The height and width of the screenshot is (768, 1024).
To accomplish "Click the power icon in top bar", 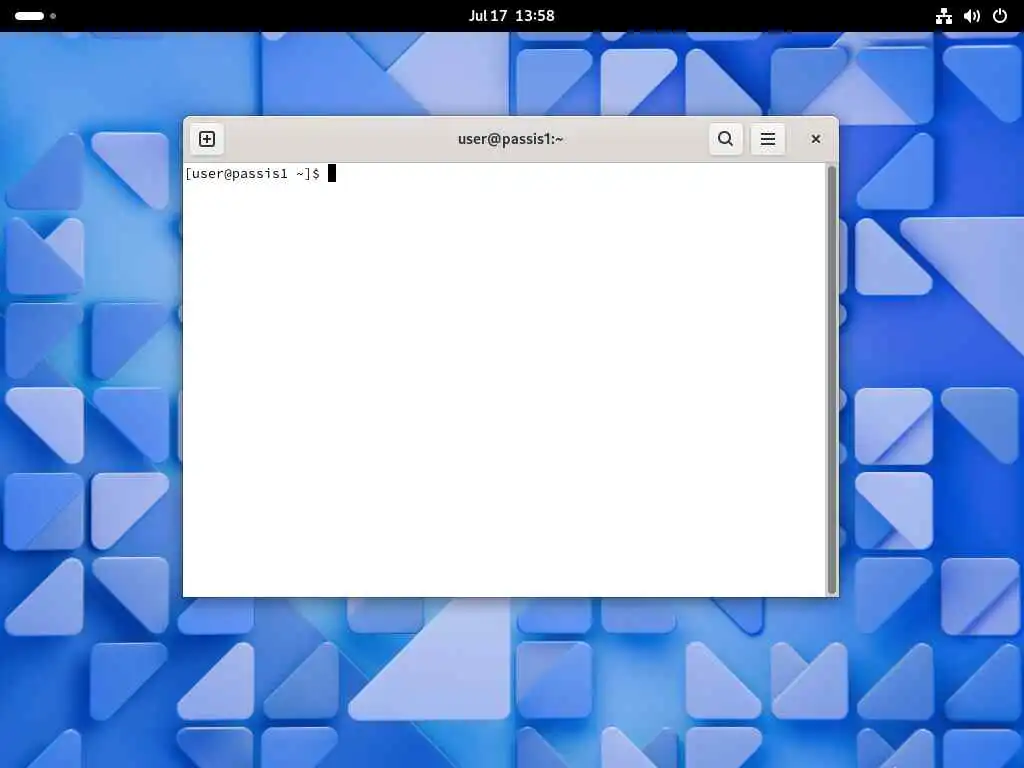I will [x=1000, y=16].
